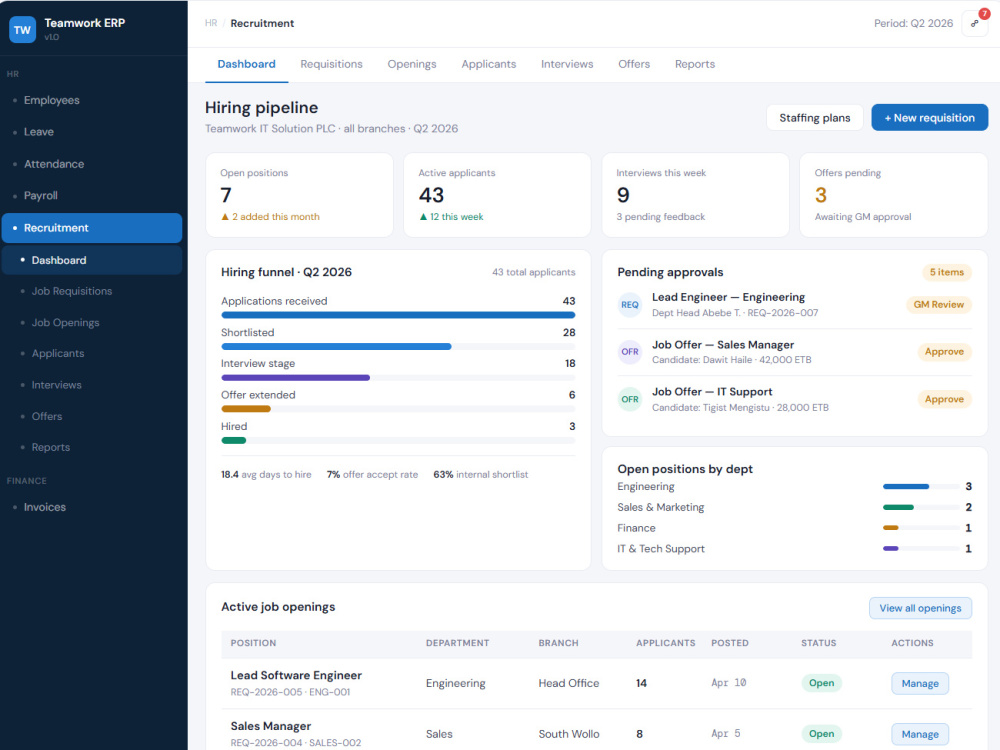Open the Interviews tab
Viewport: 1000px width, 750px height.
click(567, 64)
